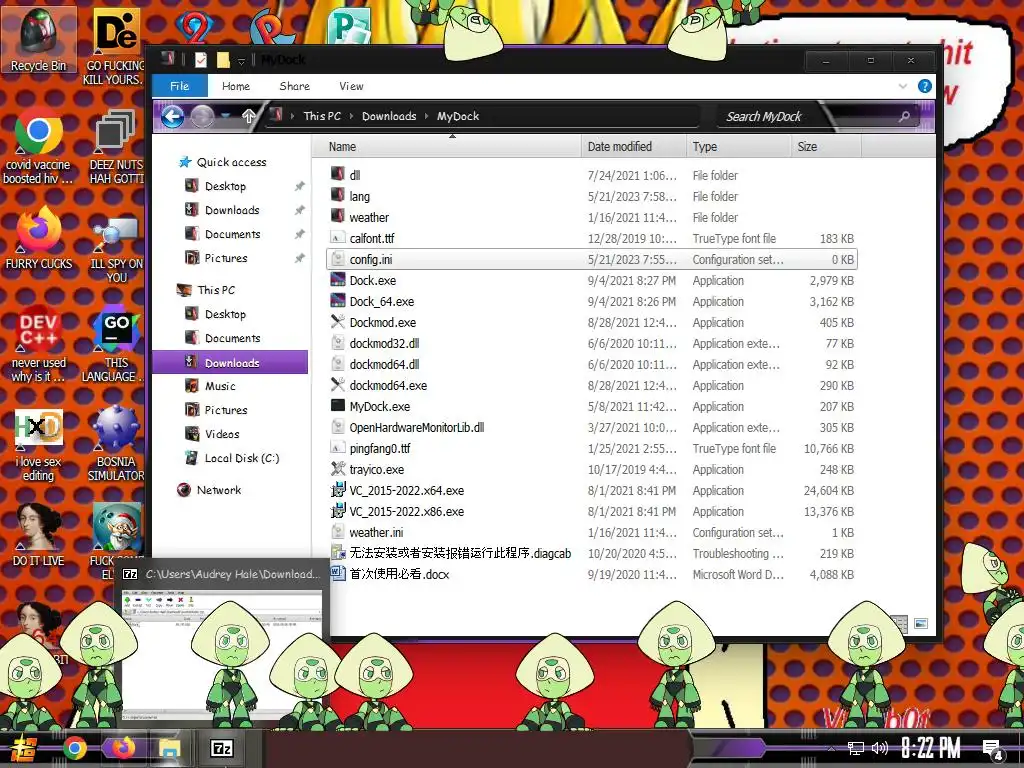Open the Recycle Bin desktop icon

pos(39,39)
